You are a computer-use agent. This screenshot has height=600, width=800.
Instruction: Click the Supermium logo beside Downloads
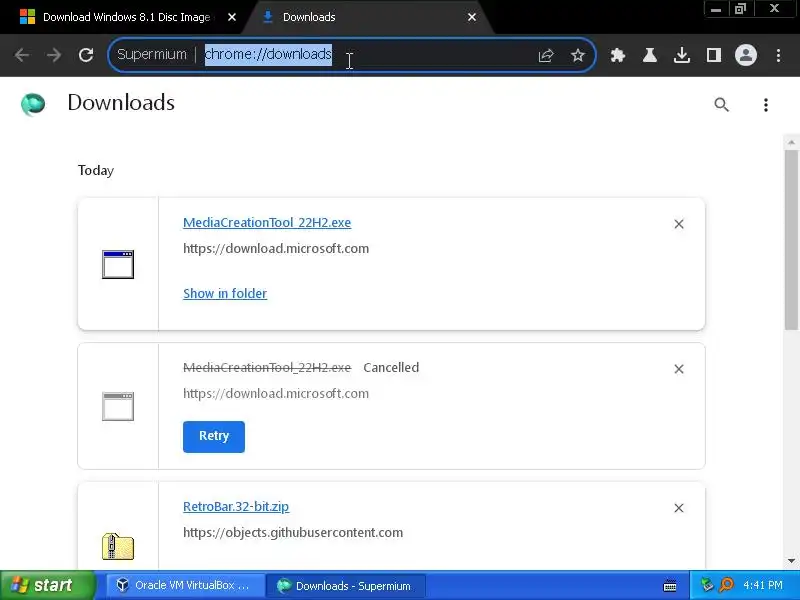point(33,104)
